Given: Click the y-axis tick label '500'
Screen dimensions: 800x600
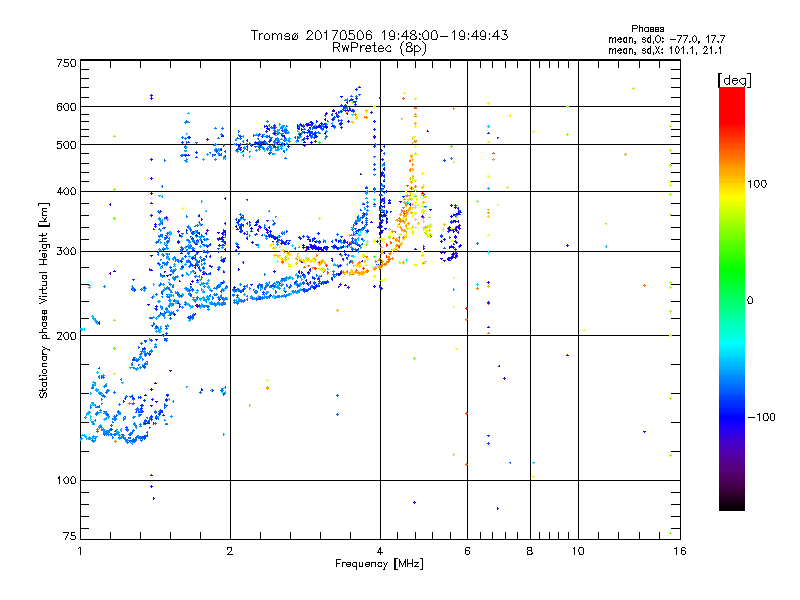Looking at the screenshot, I should coord(66,145).
